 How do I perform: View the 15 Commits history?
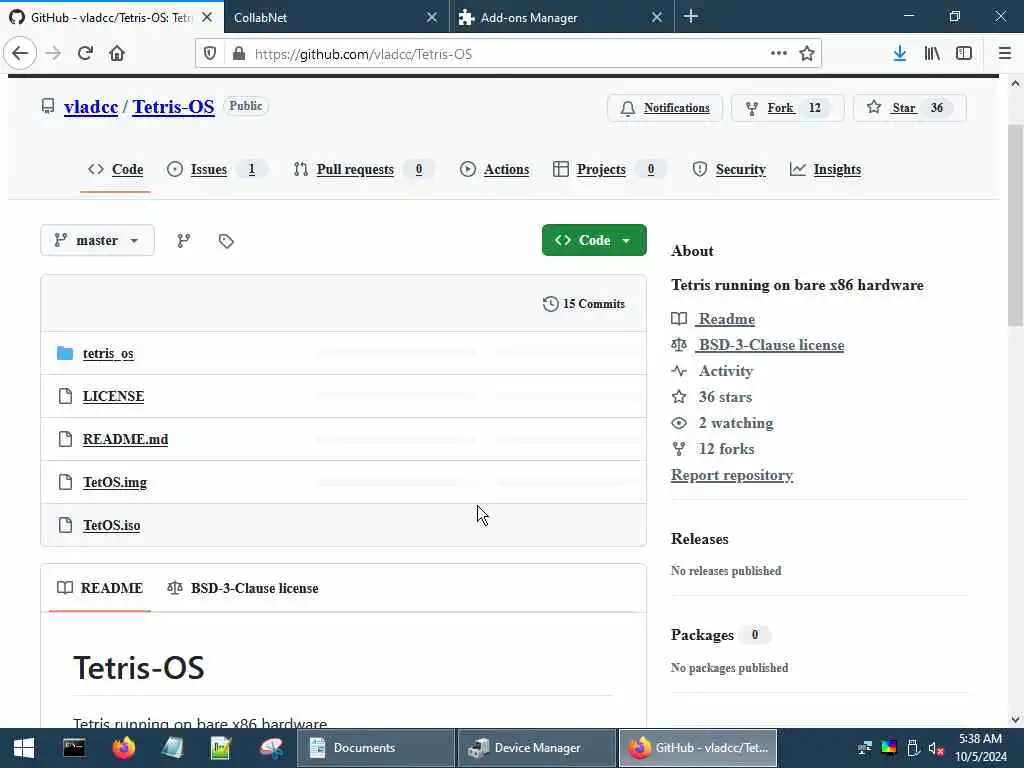click(584, 304)
